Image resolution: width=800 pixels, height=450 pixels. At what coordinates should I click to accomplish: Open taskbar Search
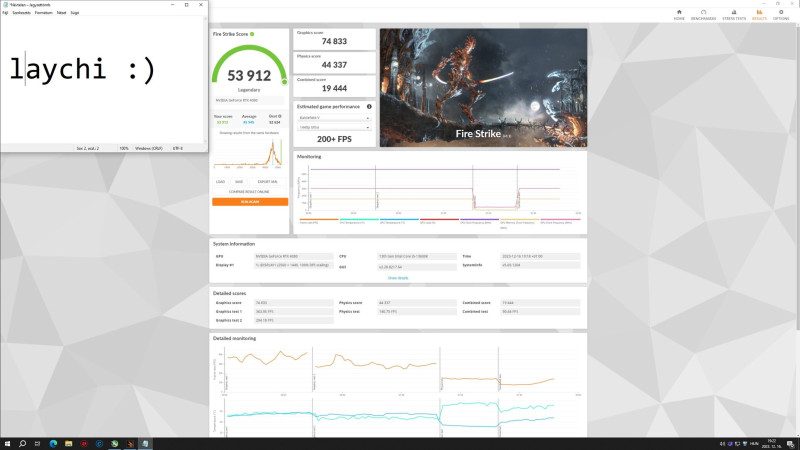coord(22,444)
